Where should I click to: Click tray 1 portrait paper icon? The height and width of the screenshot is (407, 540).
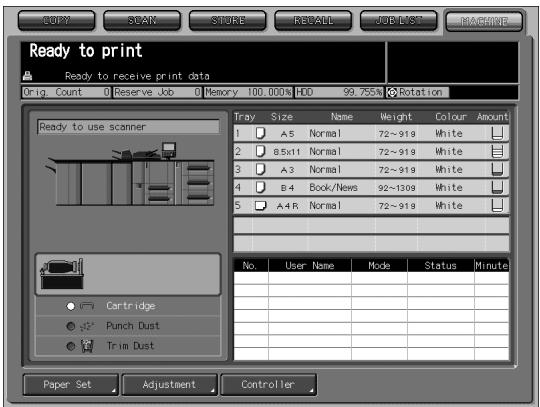click(x=260, y=133)
